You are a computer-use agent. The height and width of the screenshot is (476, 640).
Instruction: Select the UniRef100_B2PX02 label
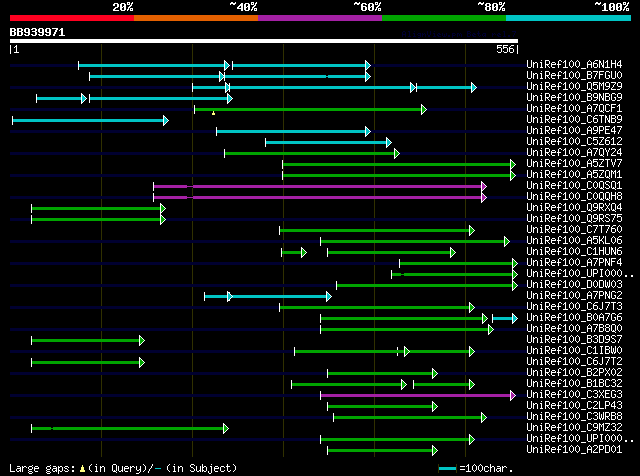coord(574,373)
